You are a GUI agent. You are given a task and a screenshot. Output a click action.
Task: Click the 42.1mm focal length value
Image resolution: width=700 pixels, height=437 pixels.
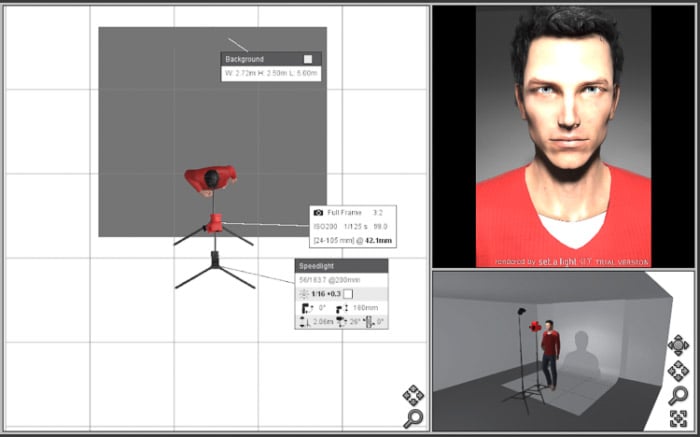tap(378, 241)
